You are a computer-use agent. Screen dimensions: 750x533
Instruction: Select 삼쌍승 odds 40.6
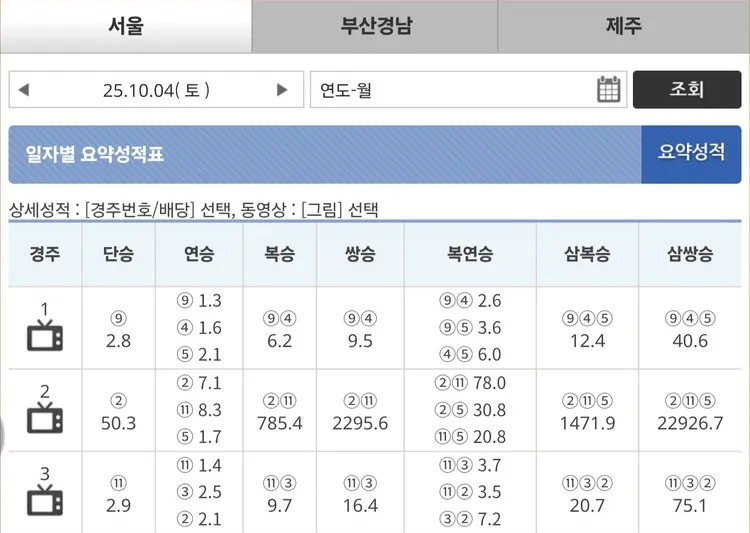pyautogui.click(x=690, y=341)
